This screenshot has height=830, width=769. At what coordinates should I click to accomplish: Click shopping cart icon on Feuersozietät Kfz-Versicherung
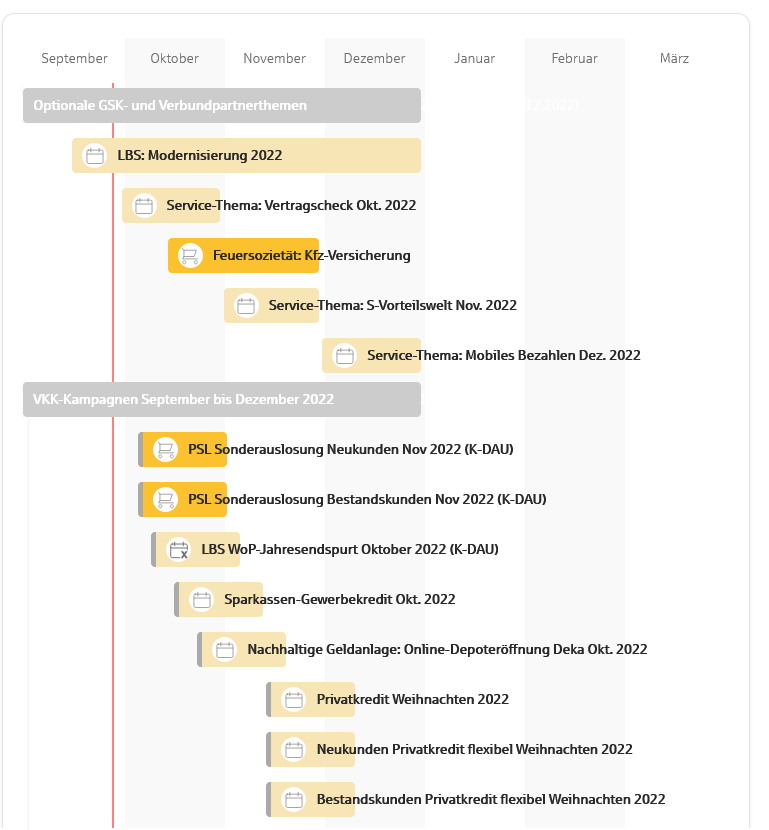[190, 256]
